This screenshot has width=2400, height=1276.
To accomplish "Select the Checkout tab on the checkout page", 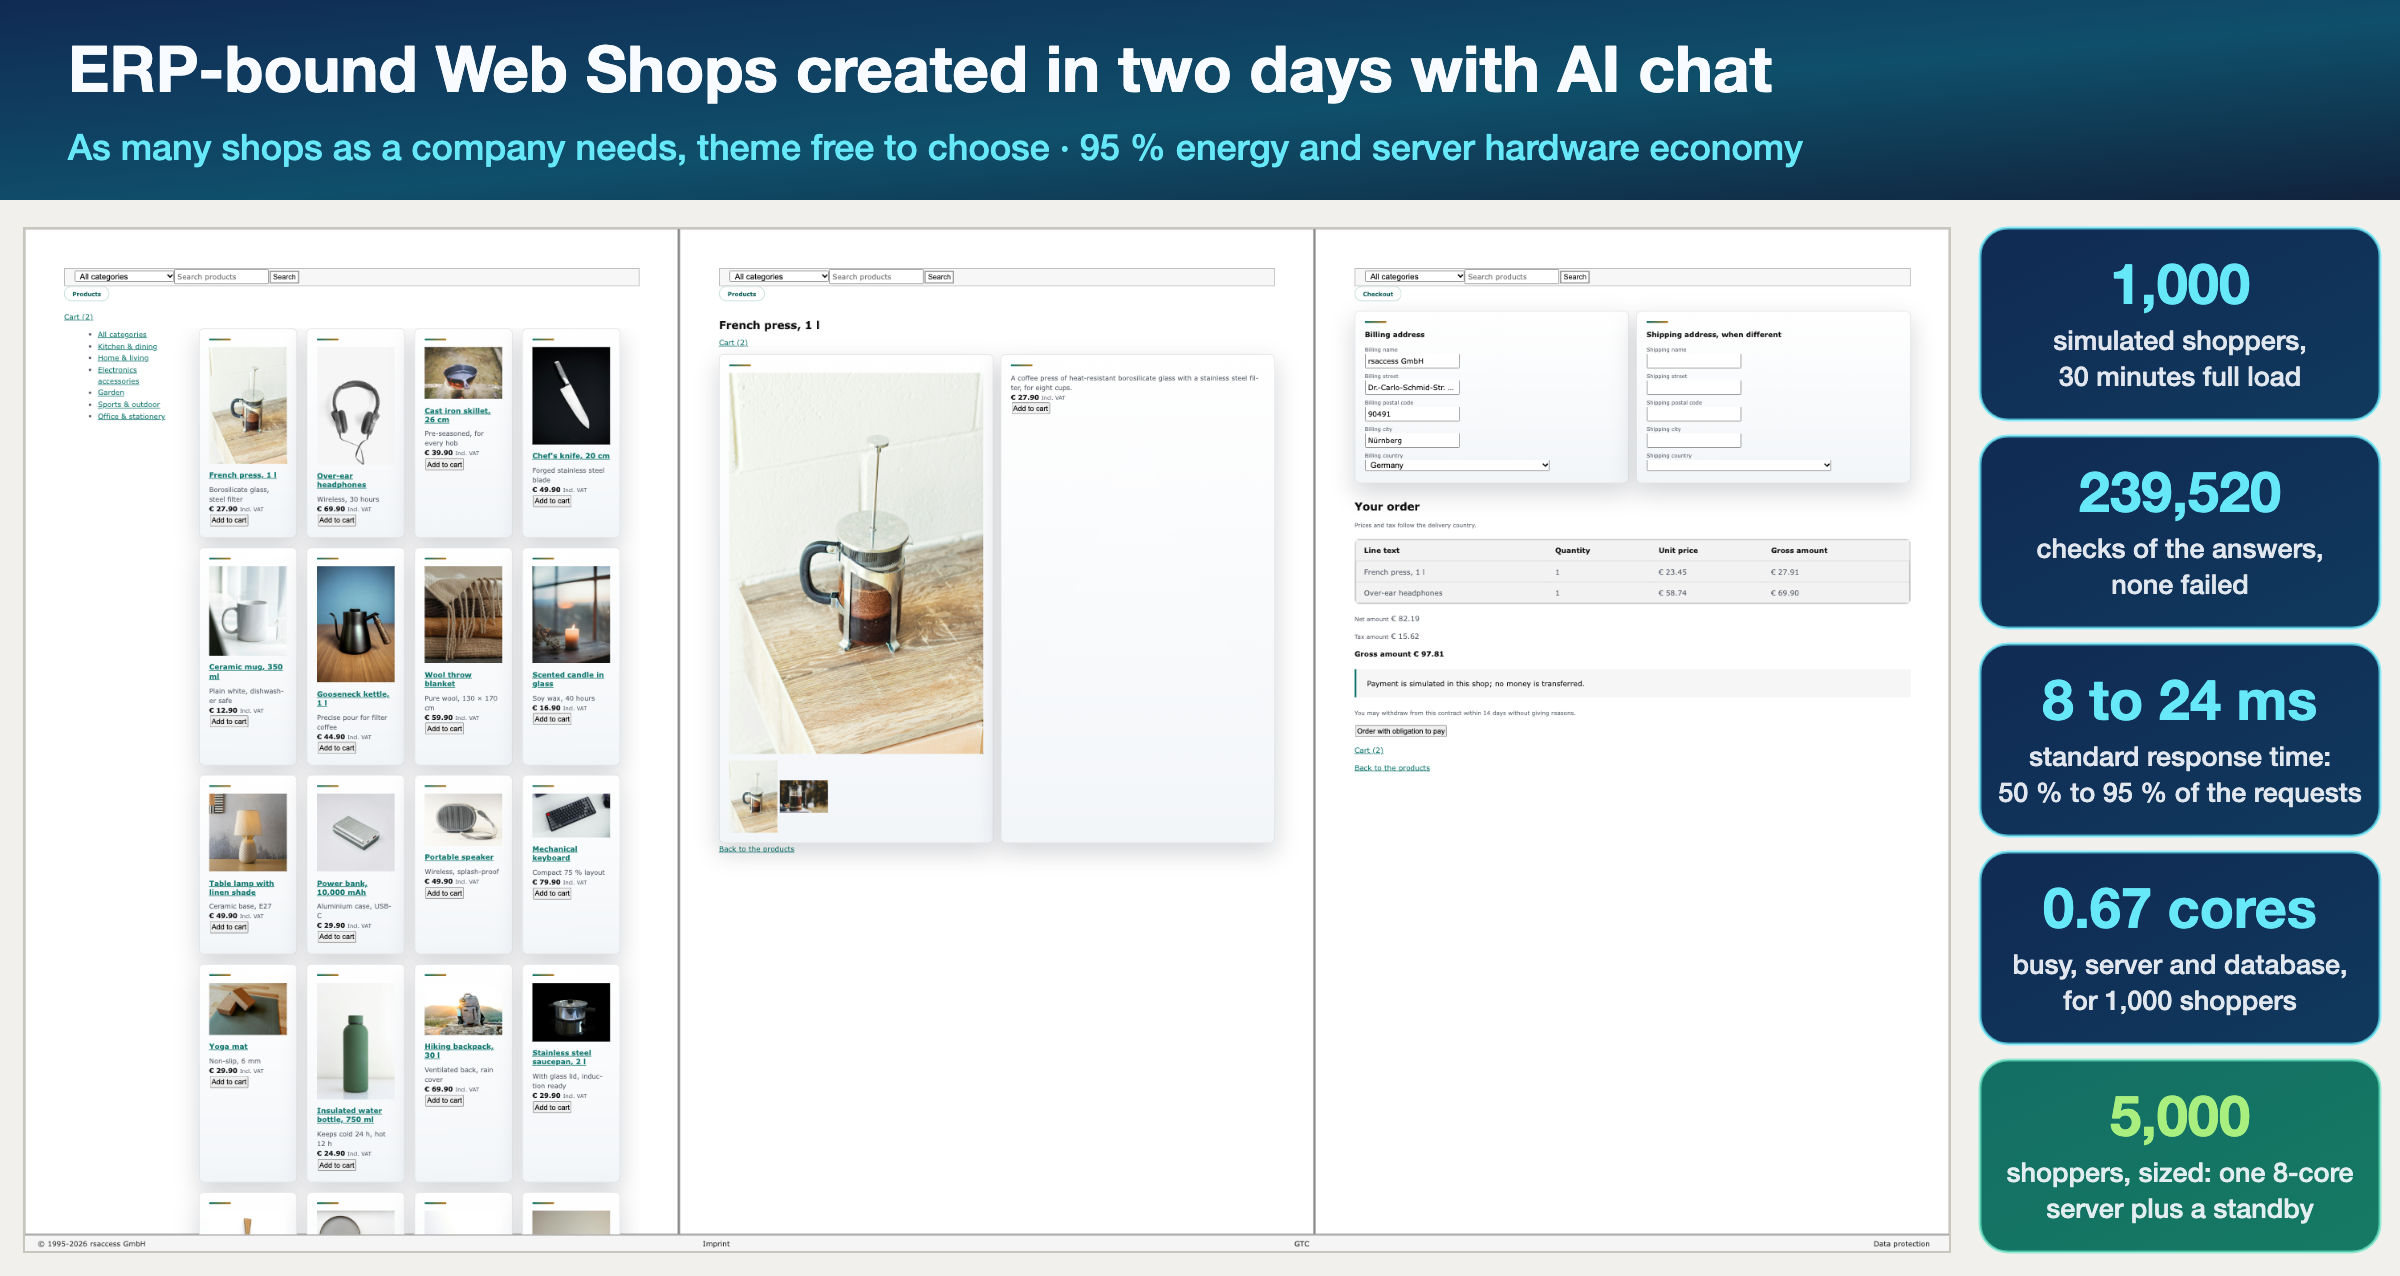I will pos(1377,294).
